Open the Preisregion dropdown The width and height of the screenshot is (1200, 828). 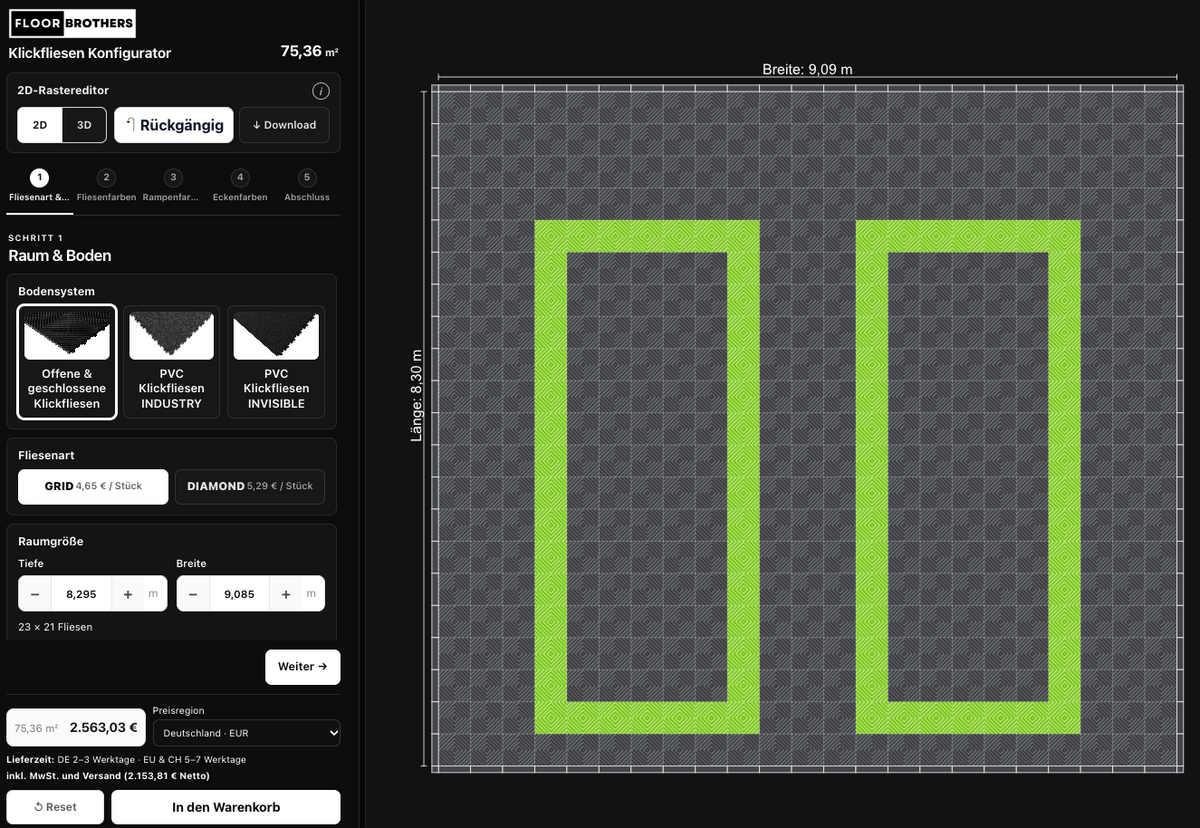point(246,733)
